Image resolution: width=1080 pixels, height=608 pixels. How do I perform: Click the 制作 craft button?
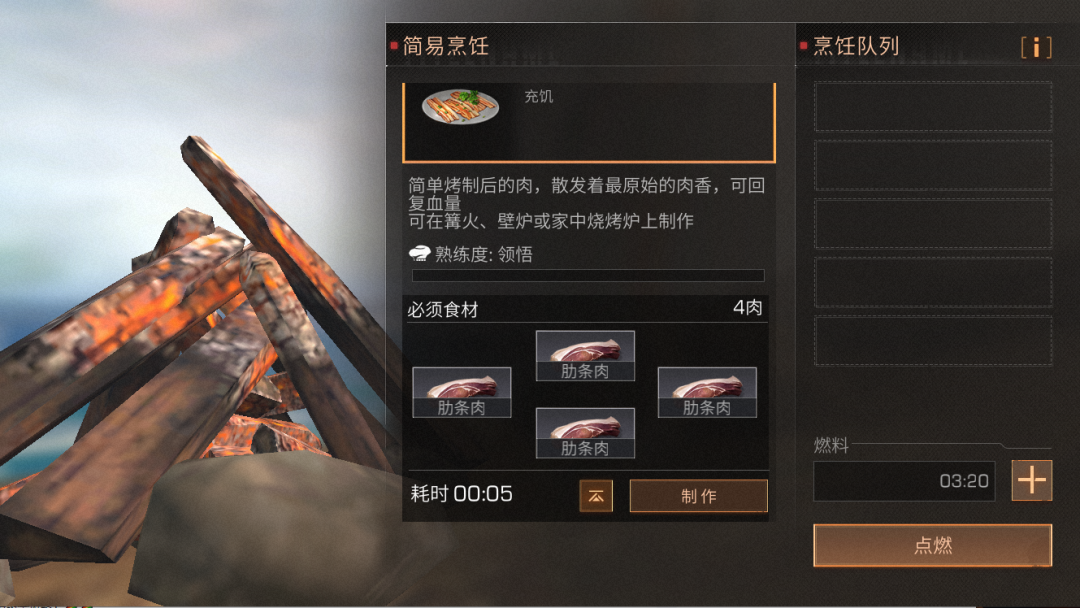[698, 496]
